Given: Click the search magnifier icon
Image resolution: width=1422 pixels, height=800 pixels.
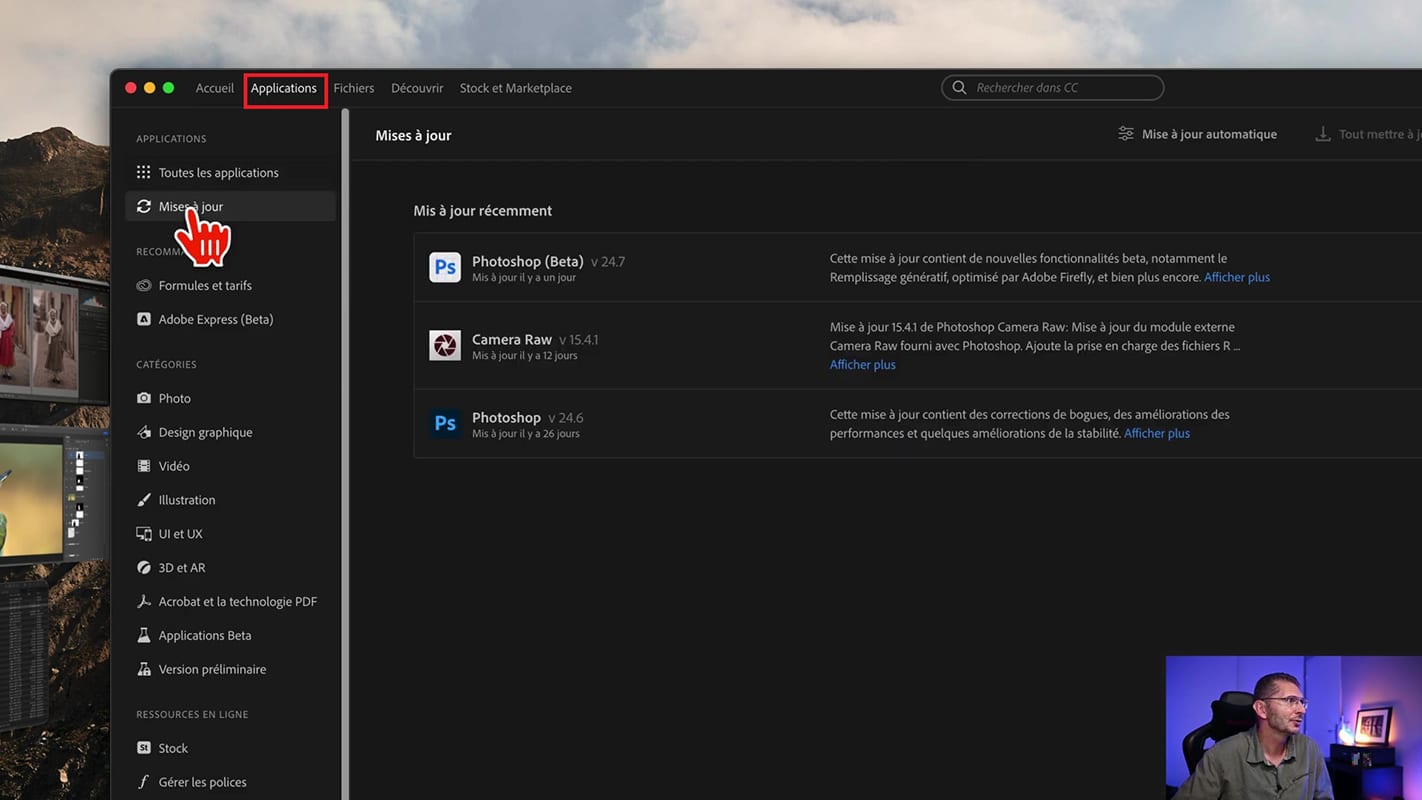Looking at the screenshot, I should click(x=959, y=88).
